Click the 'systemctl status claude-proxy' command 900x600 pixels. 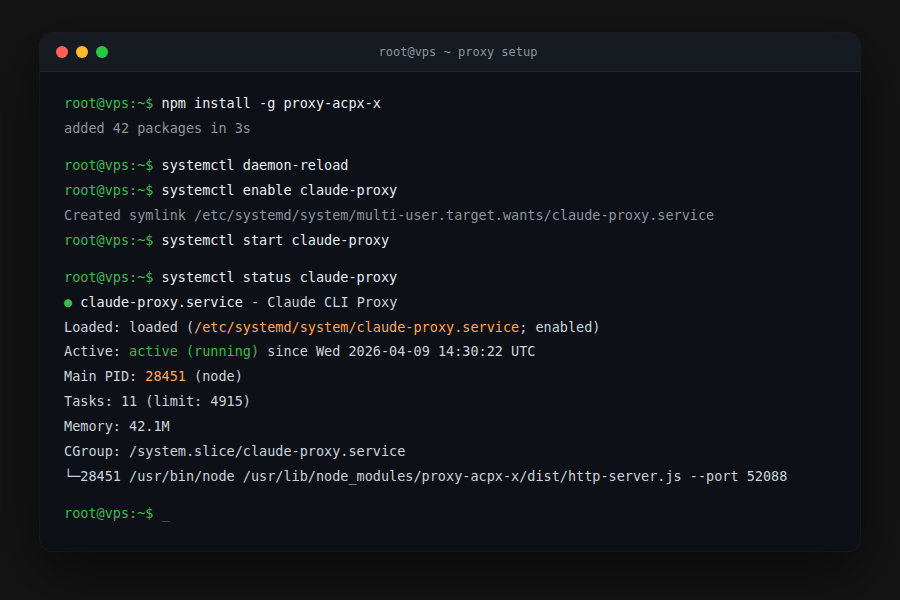click(279, 277)
